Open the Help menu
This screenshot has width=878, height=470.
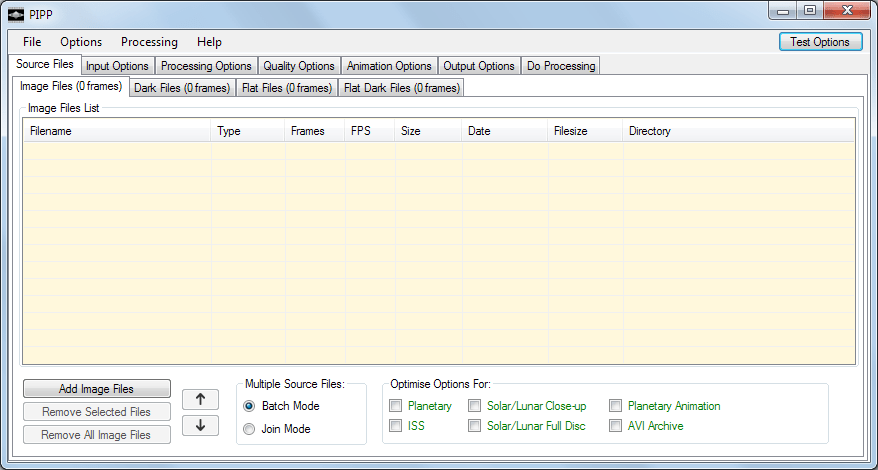(x=209, y=42)
